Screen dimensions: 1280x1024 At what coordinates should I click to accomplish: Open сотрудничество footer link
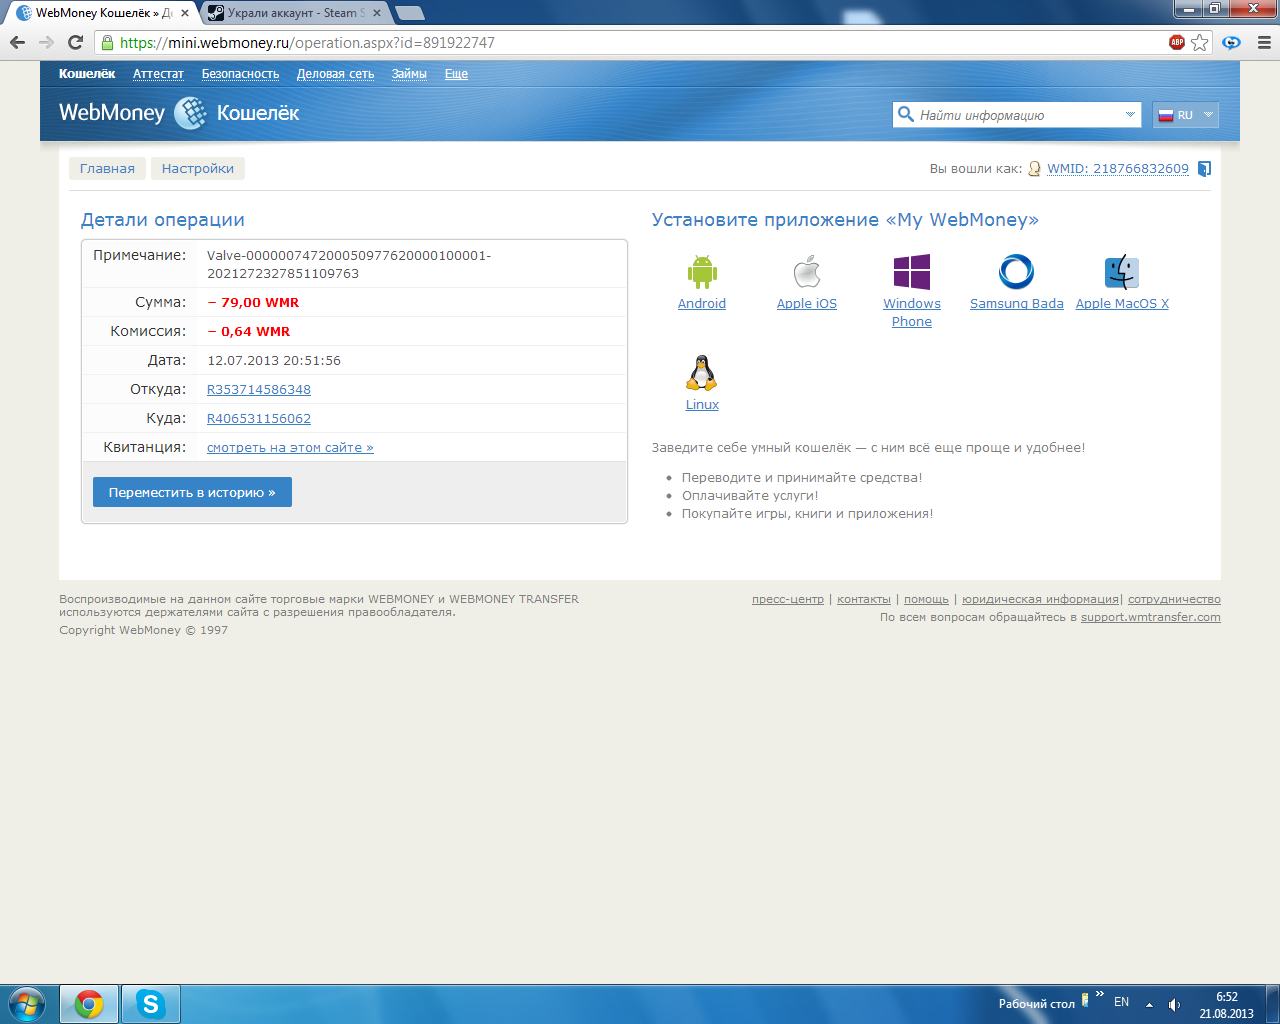(1174, 599)
